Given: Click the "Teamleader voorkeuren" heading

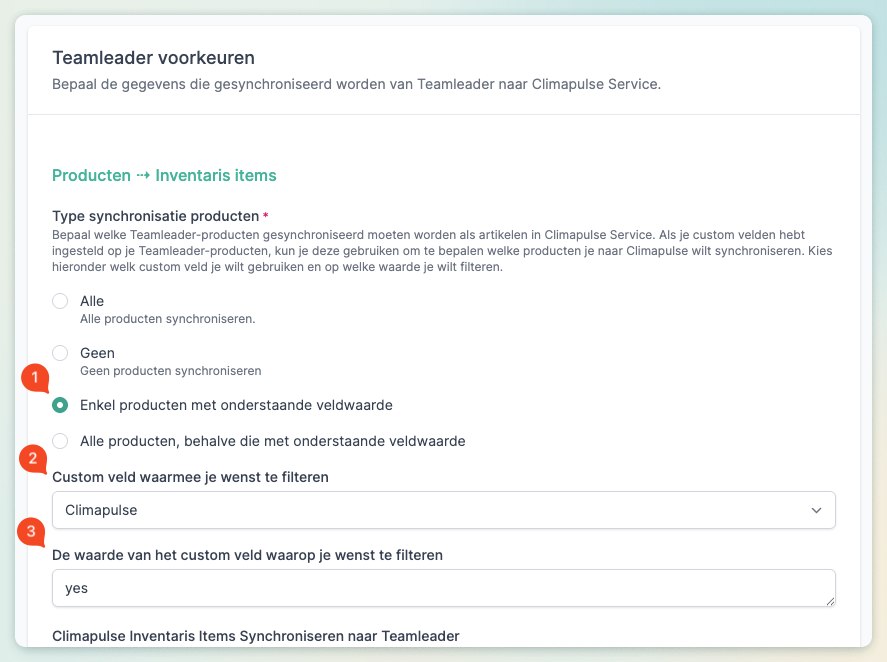Looking at the screenshot, I should click(153, 58).
